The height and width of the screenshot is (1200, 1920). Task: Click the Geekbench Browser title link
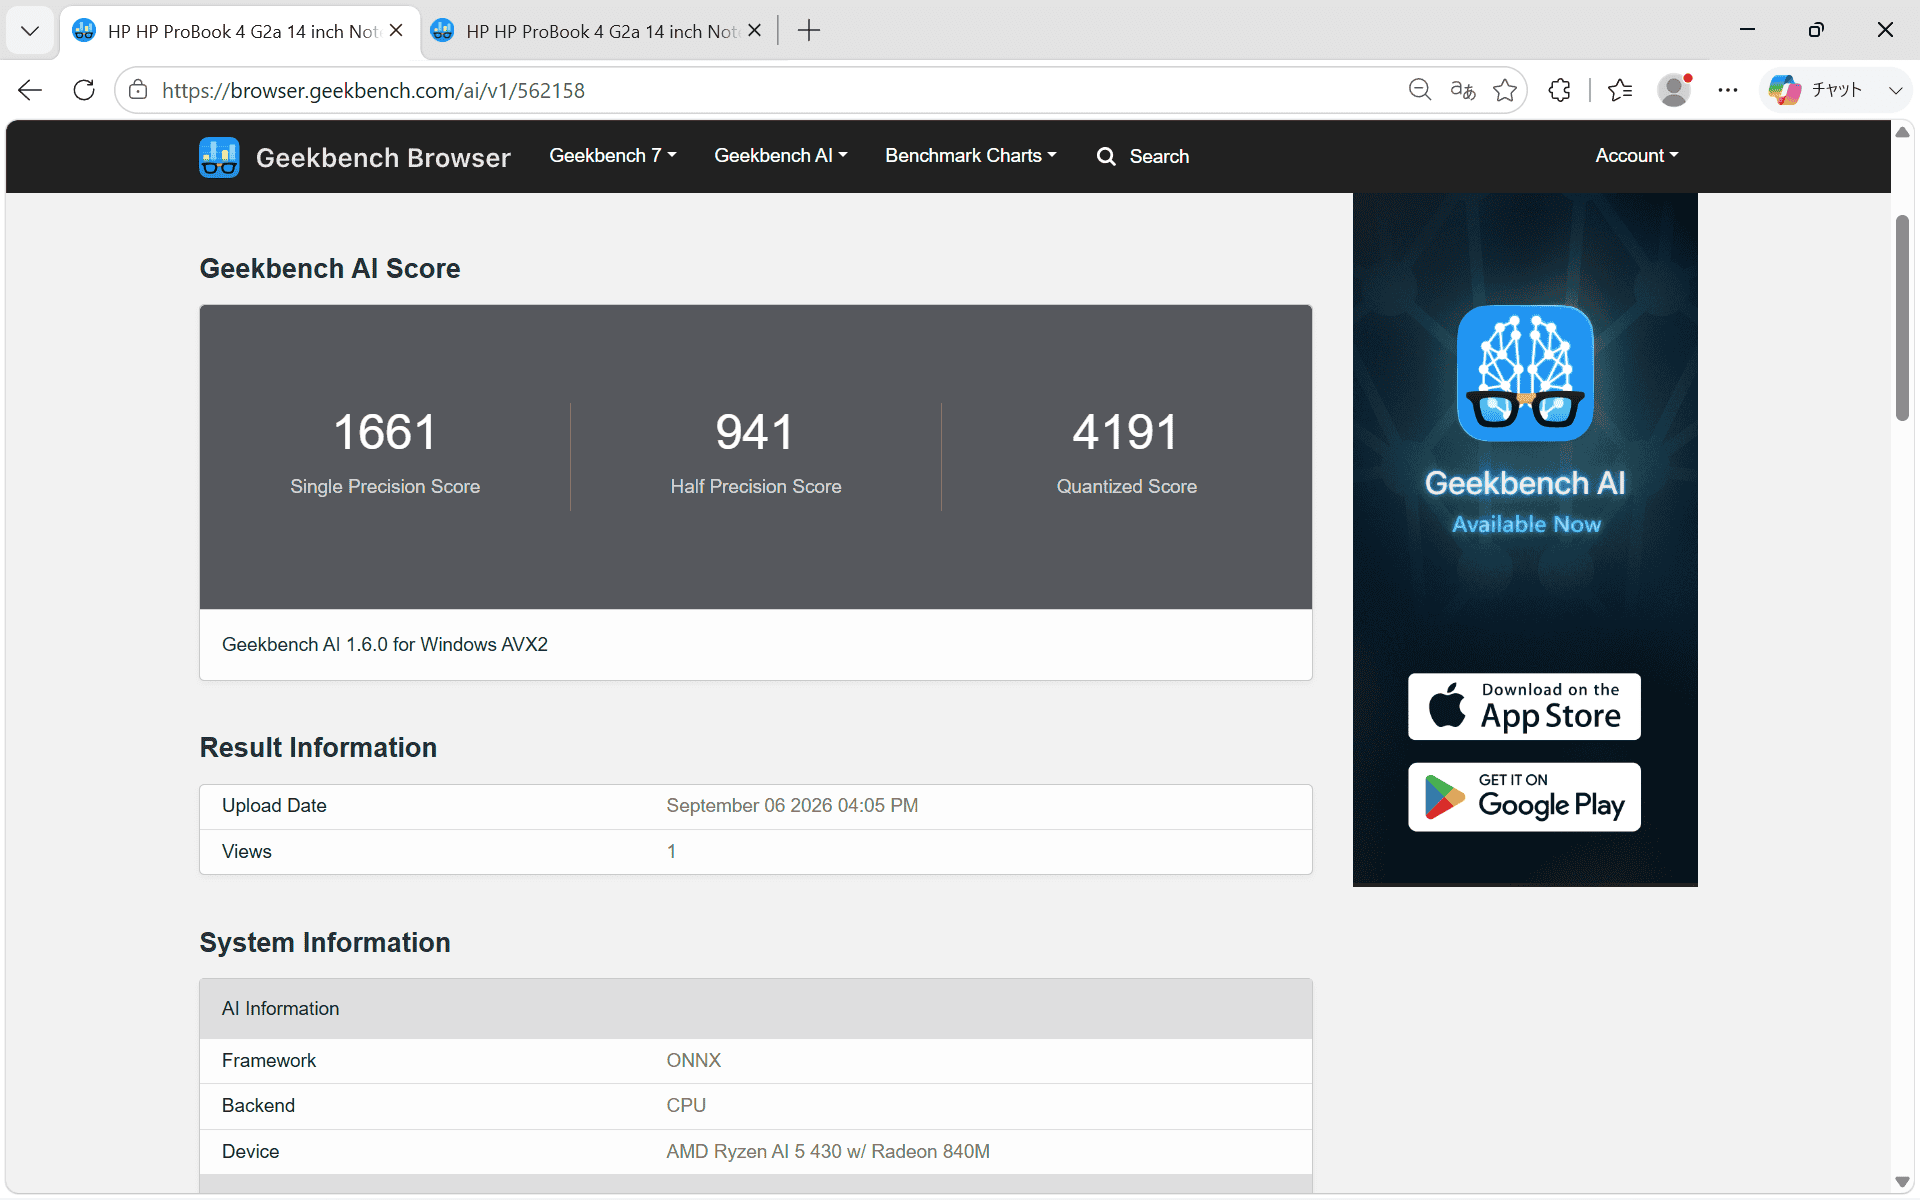(x=383, y=157)
